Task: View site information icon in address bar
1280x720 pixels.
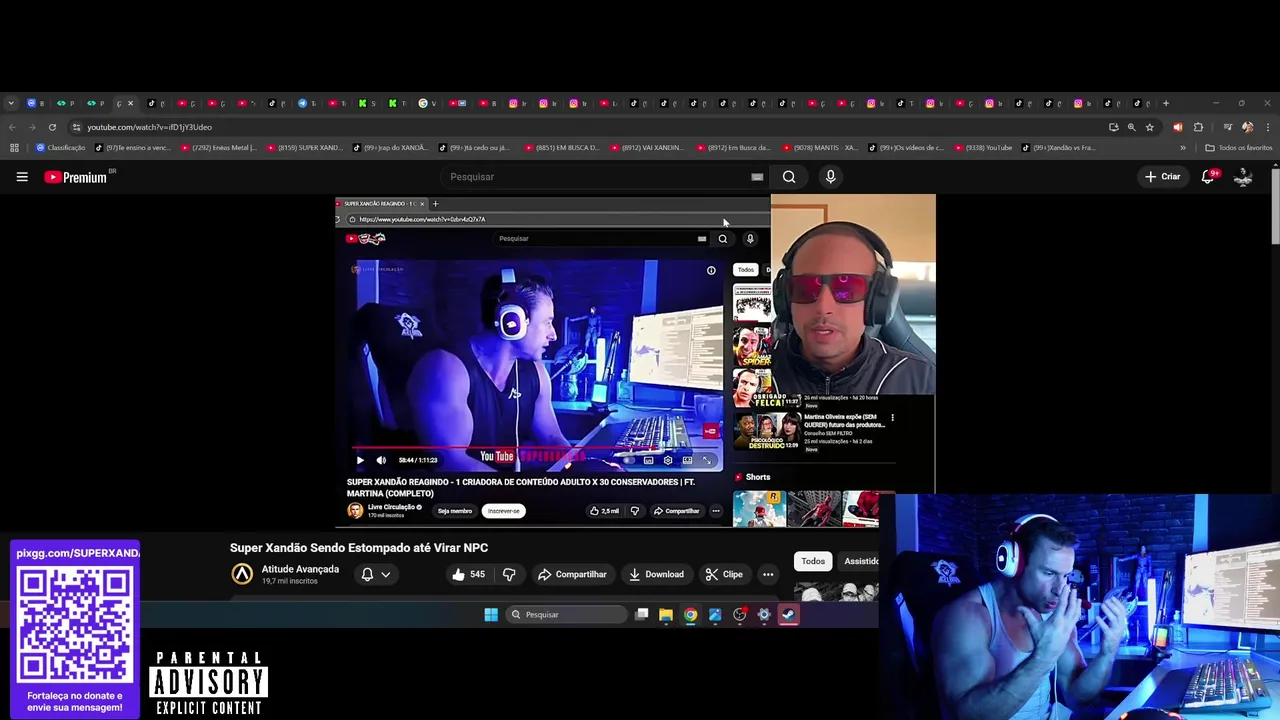Action: tap(76, 127)
